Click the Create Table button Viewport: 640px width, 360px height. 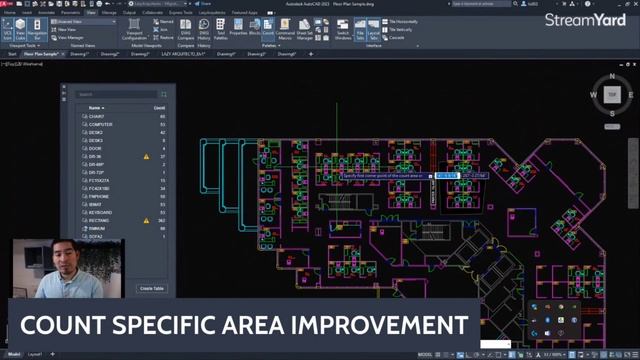click(152, 289)
